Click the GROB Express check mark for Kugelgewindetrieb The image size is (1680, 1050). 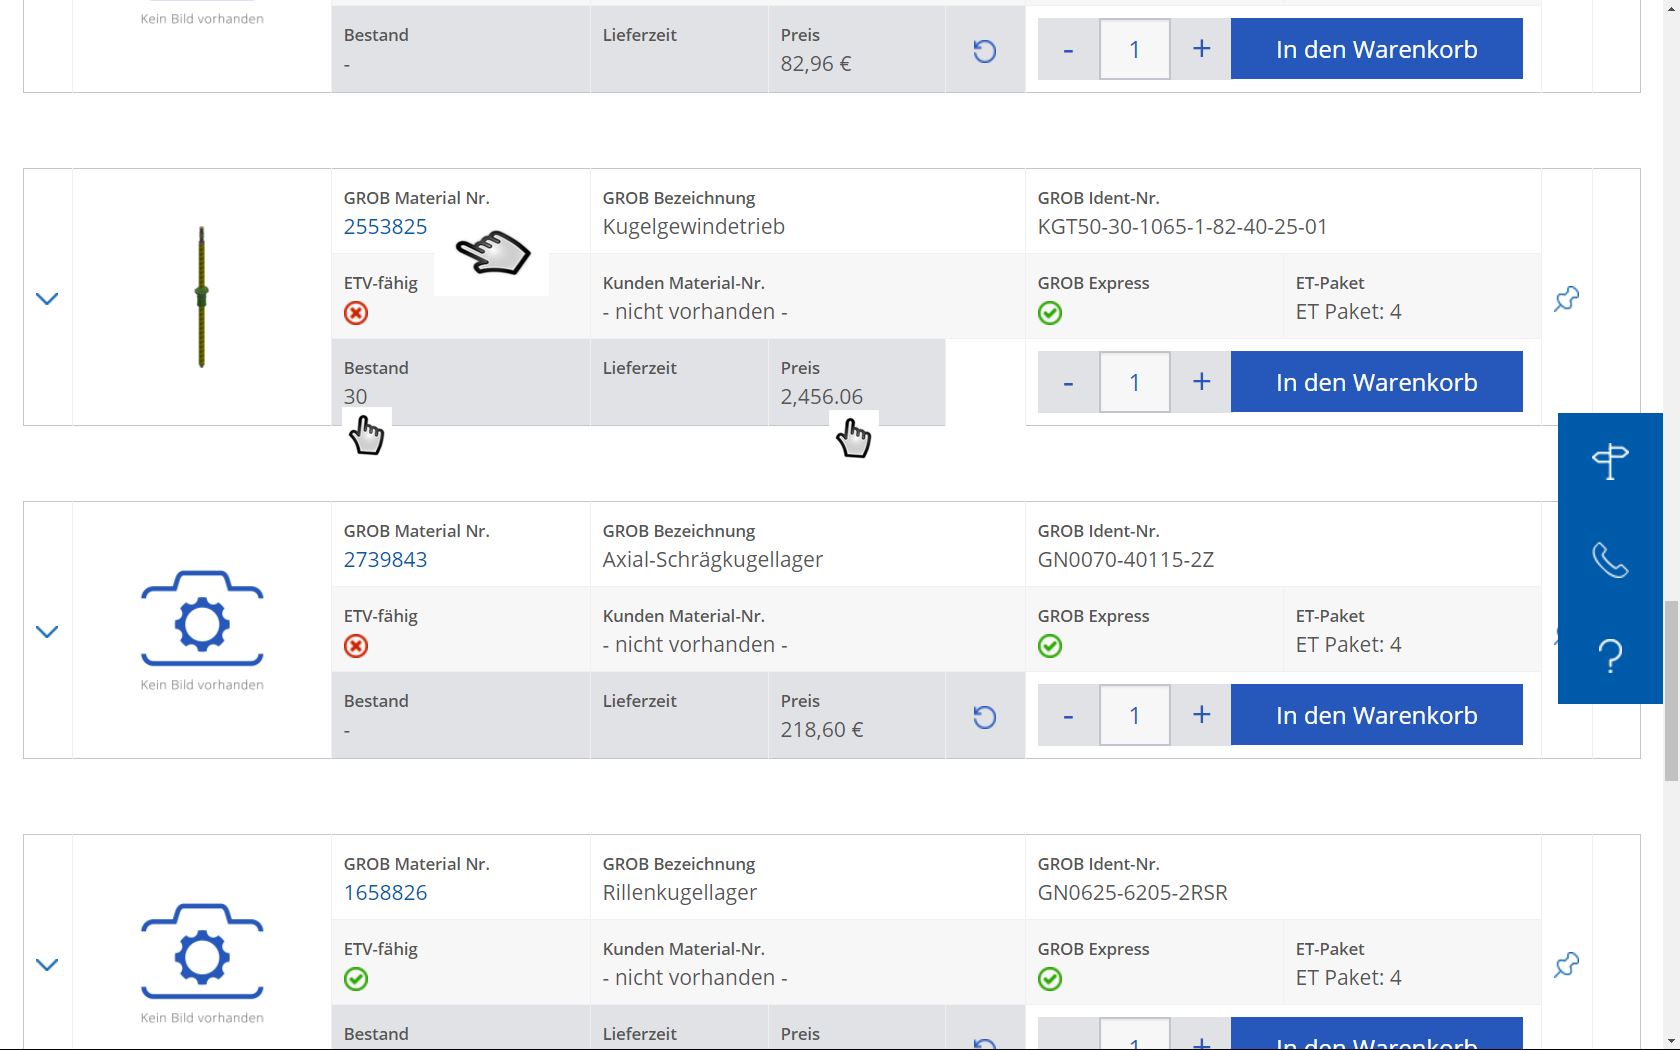click(1050, 313)
